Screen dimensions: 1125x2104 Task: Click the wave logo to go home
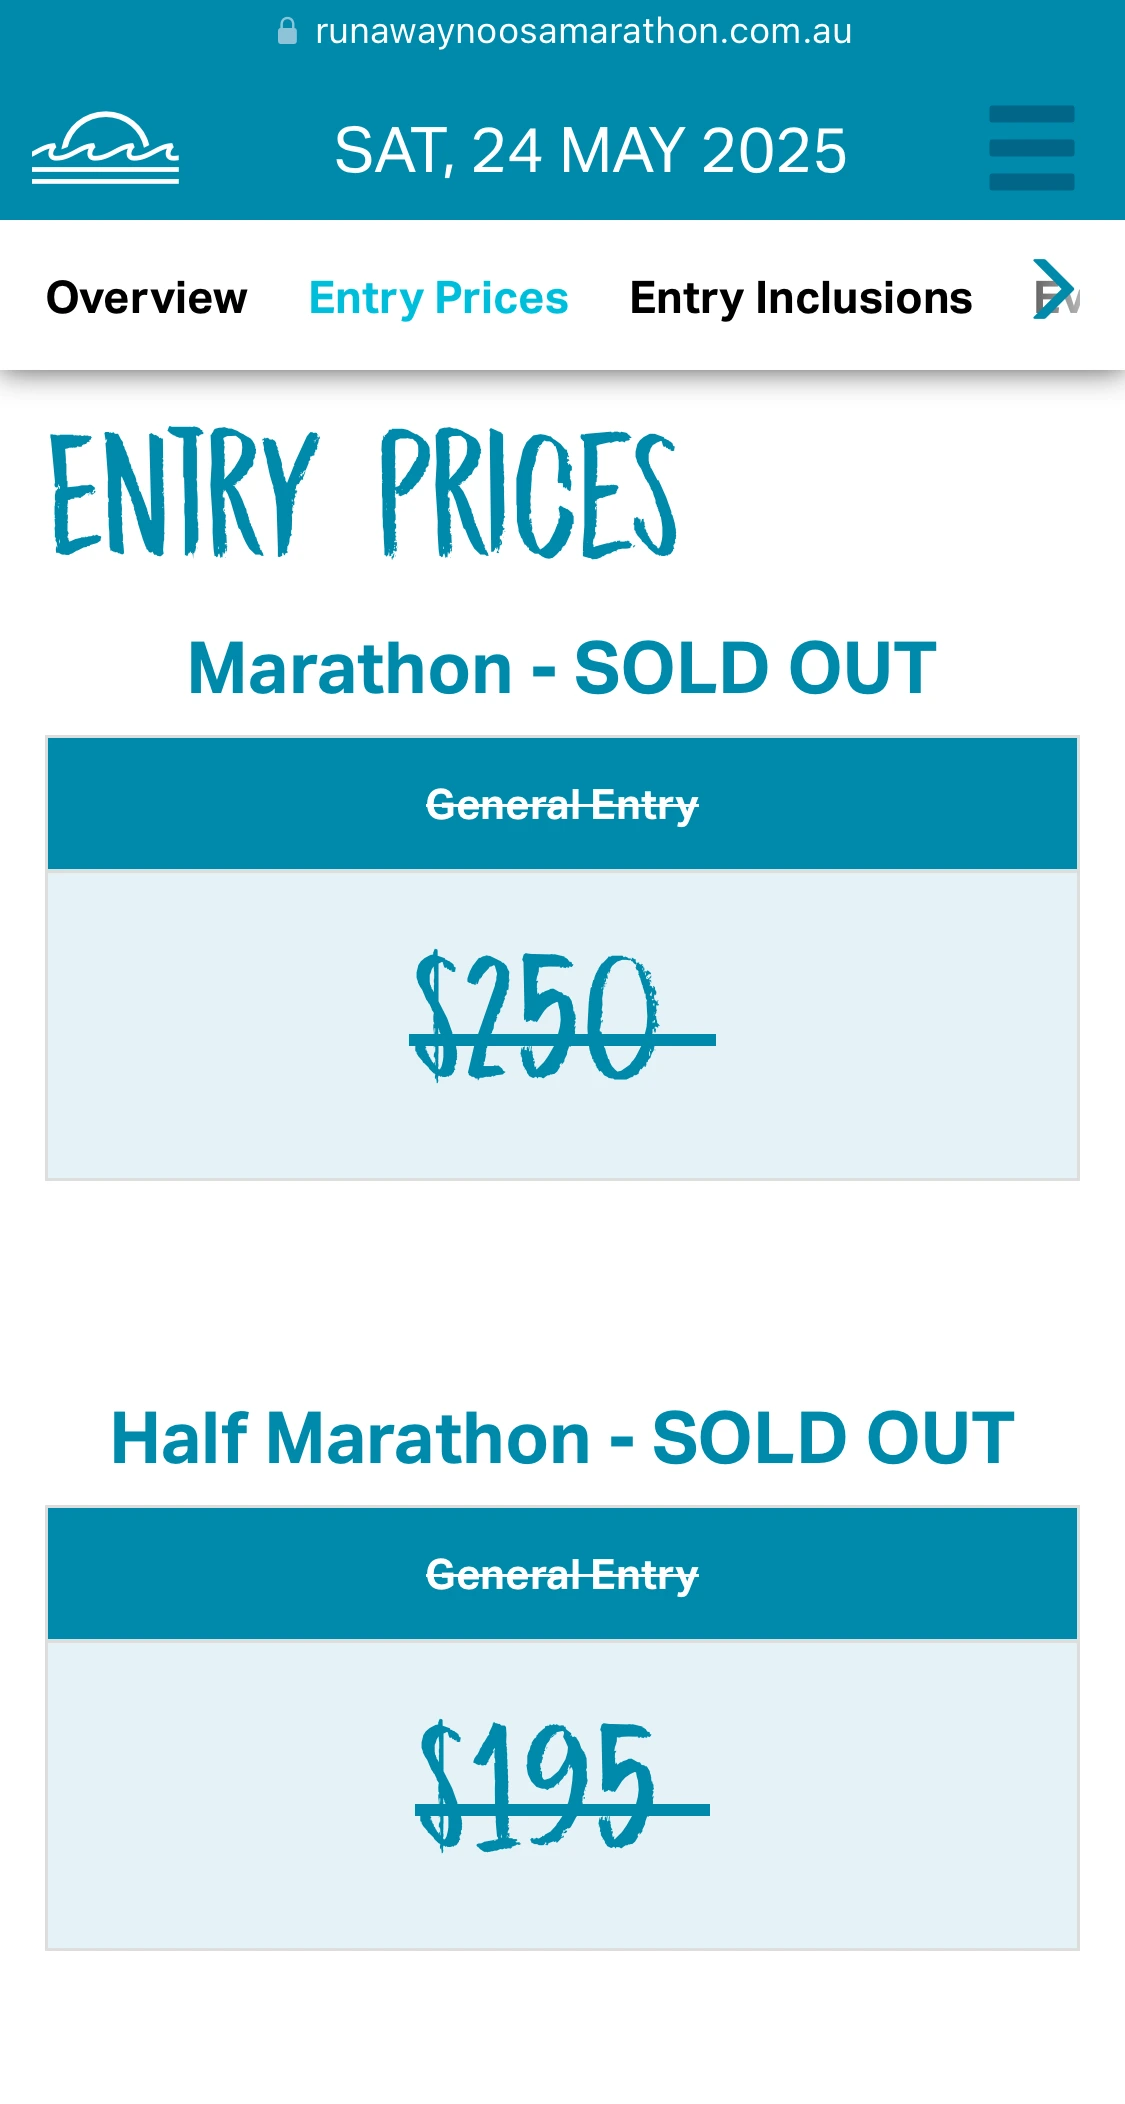coord(105,149)
